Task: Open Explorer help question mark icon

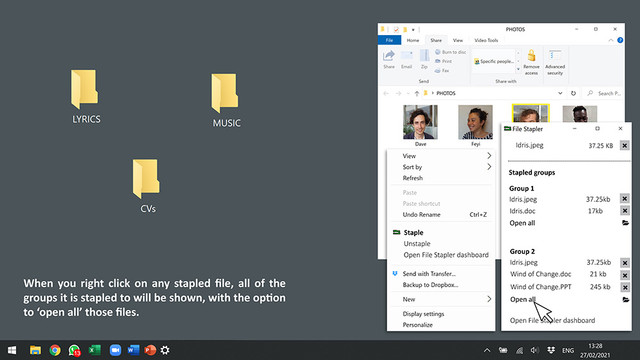Action: (x=620, y=40)
